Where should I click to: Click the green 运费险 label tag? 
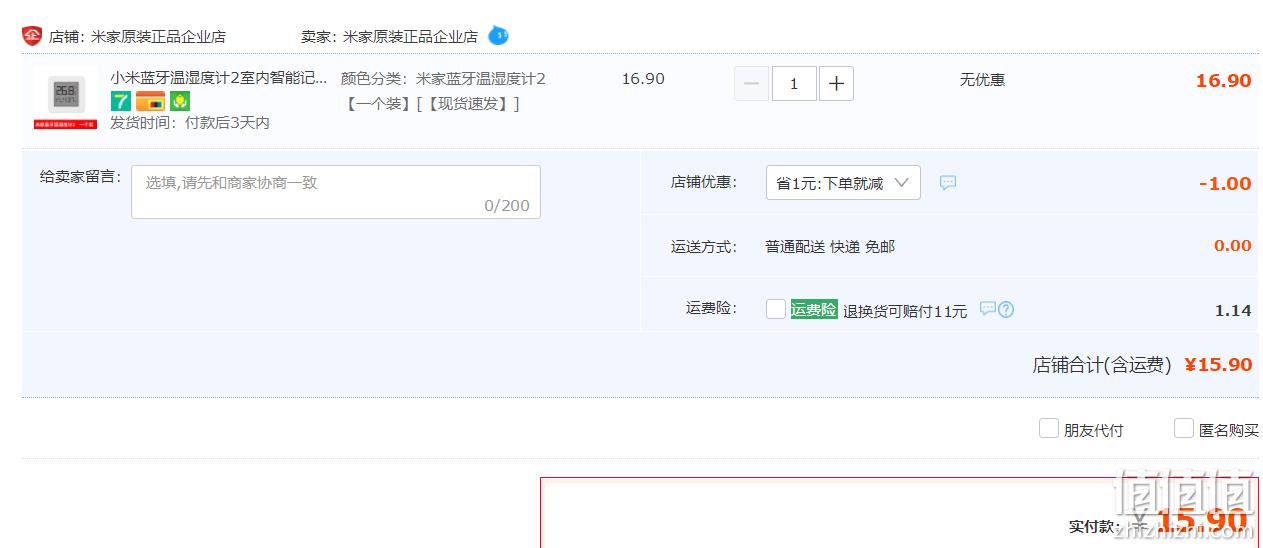click(814, 309)
